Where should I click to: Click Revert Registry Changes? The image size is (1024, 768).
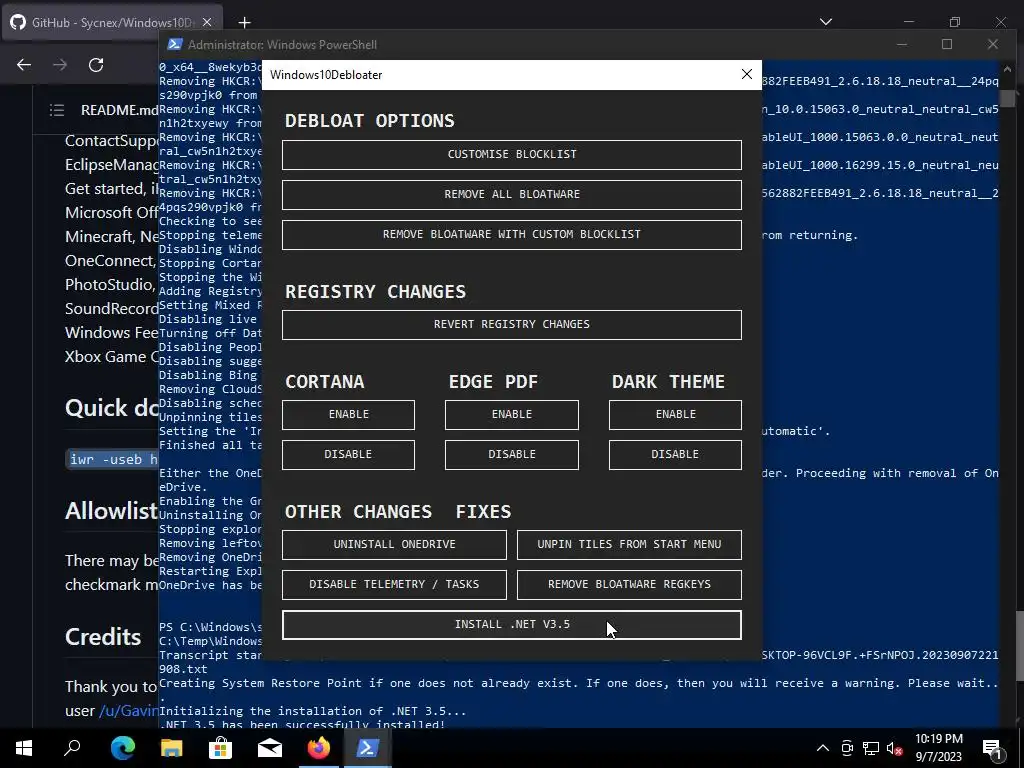point(511,325)
